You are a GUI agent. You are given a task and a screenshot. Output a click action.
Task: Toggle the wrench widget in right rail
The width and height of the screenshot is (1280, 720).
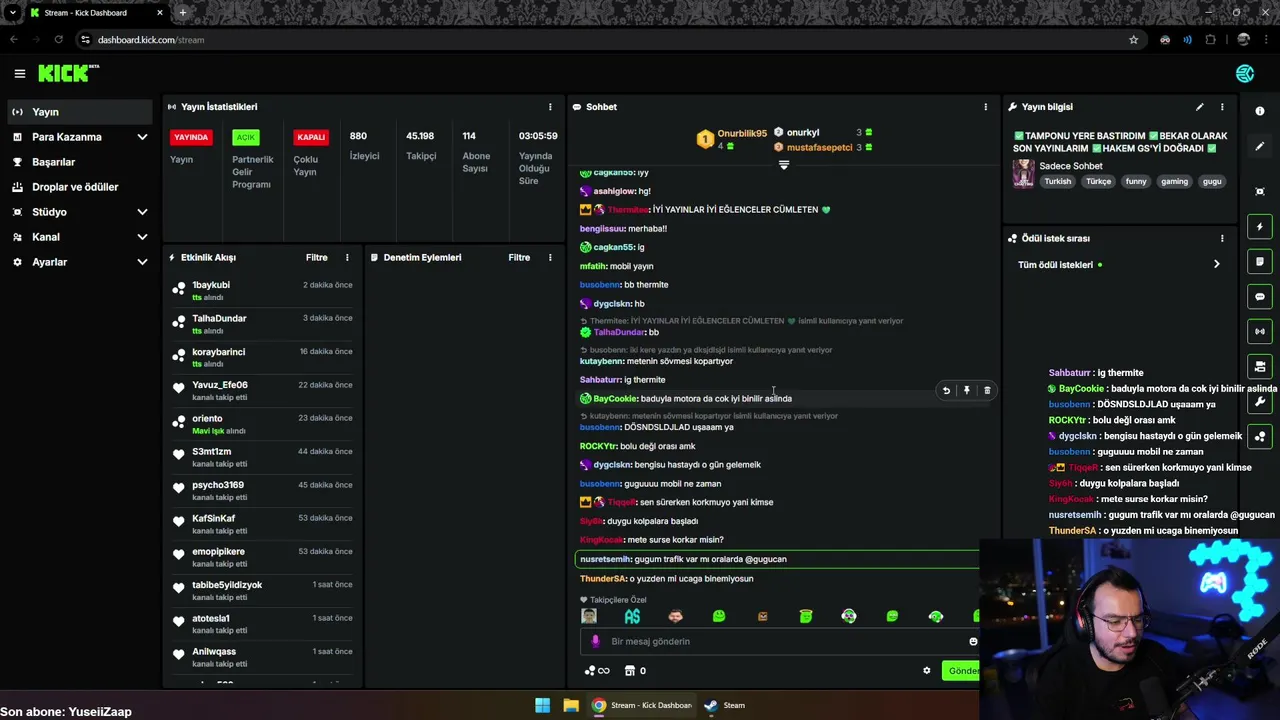pyautogui.click(x=1260, y=401)
